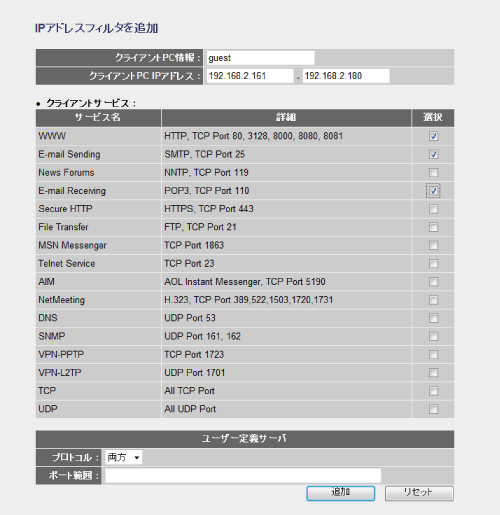Uncheck the E-mail Sending checkbox
500x515 pixels.
433,154
